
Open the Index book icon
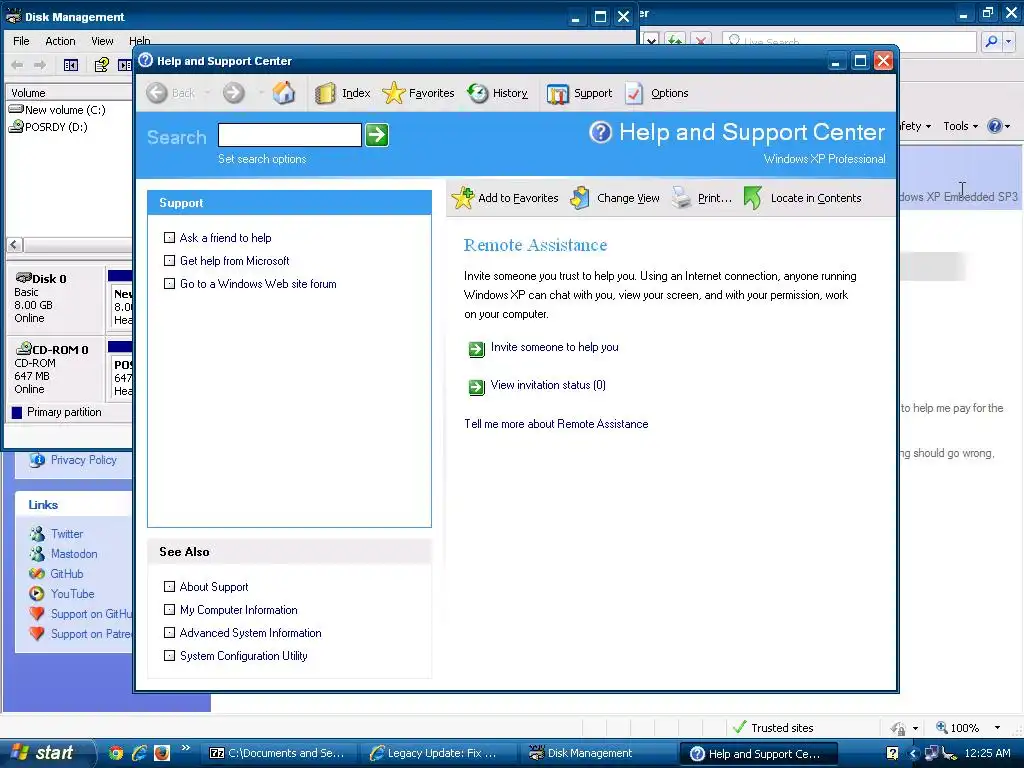[x=325, y=93]
